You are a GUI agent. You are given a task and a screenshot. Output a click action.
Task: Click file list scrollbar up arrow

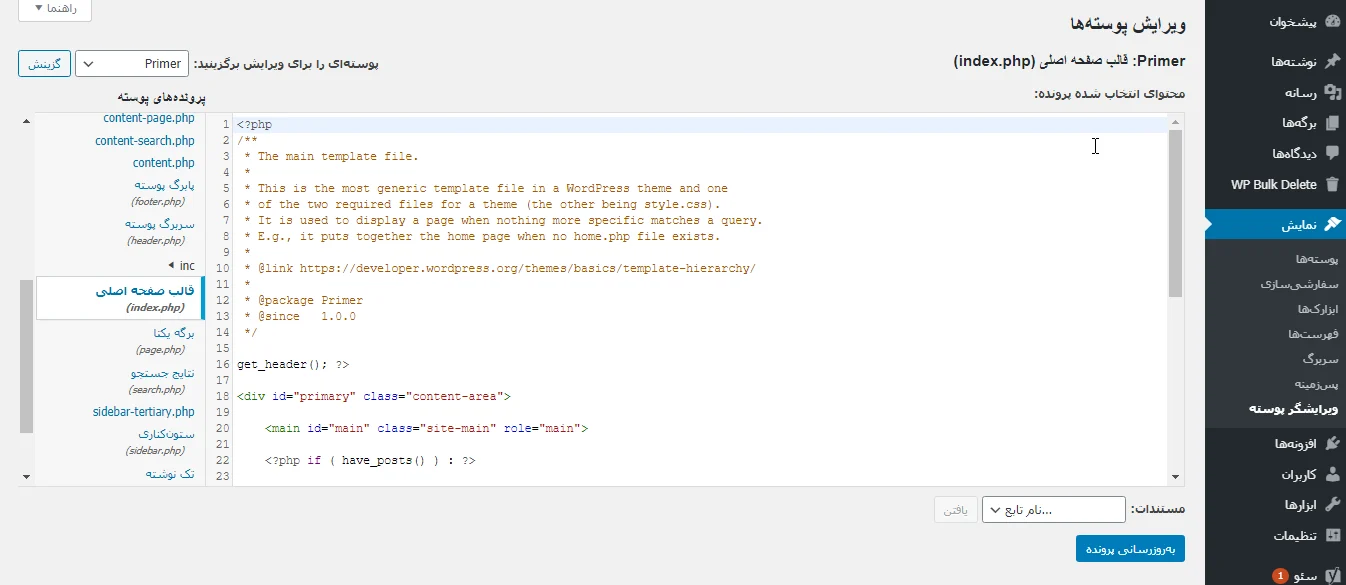point(26,120)
